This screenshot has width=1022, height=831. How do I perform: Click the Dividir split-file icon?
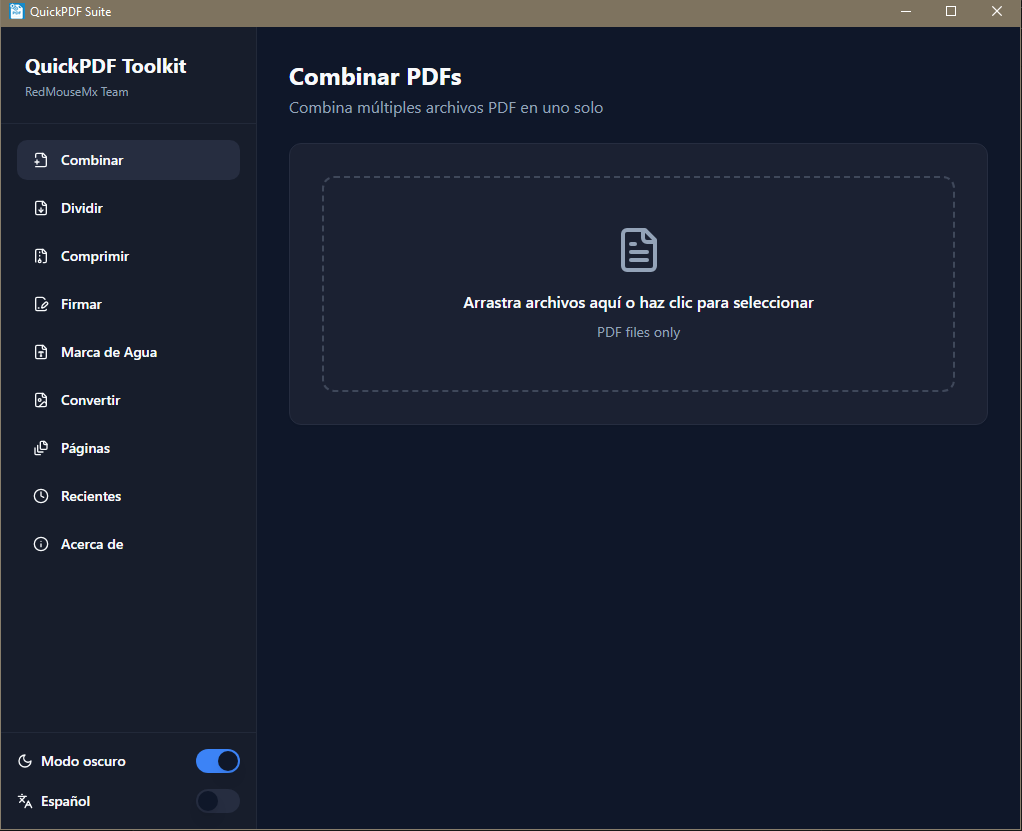41,208
